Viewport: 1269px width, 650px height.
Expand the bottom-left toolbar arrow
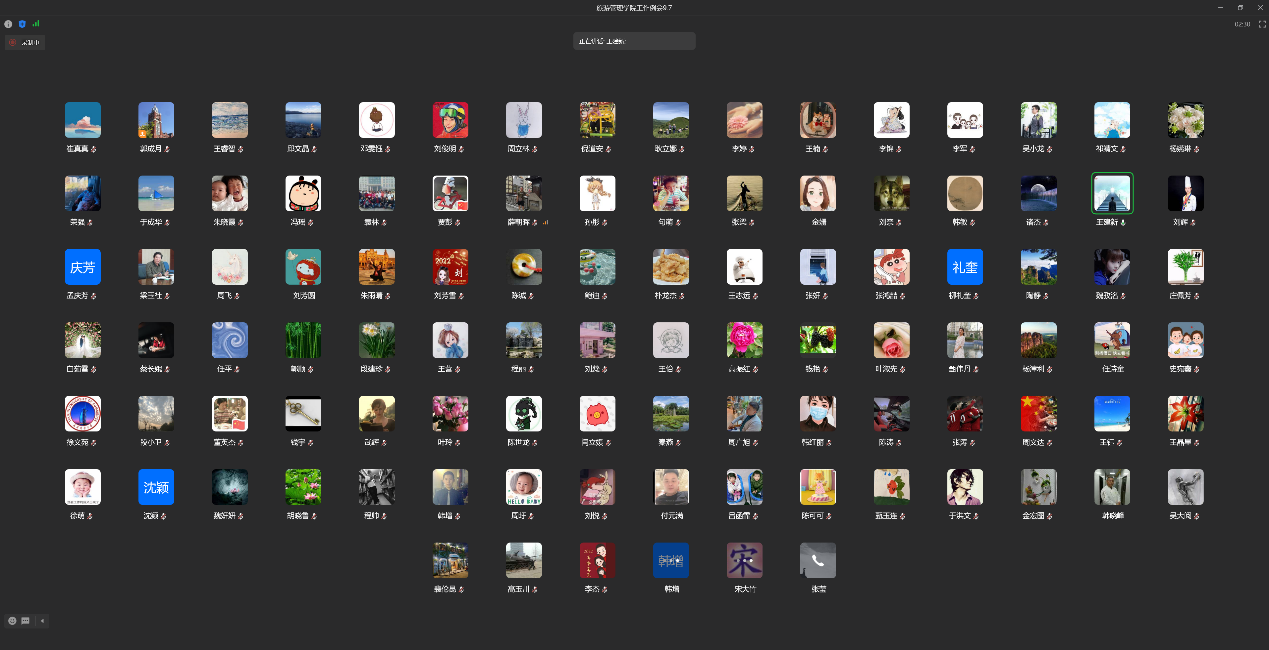pyautogui.click(x=42, y=621)
